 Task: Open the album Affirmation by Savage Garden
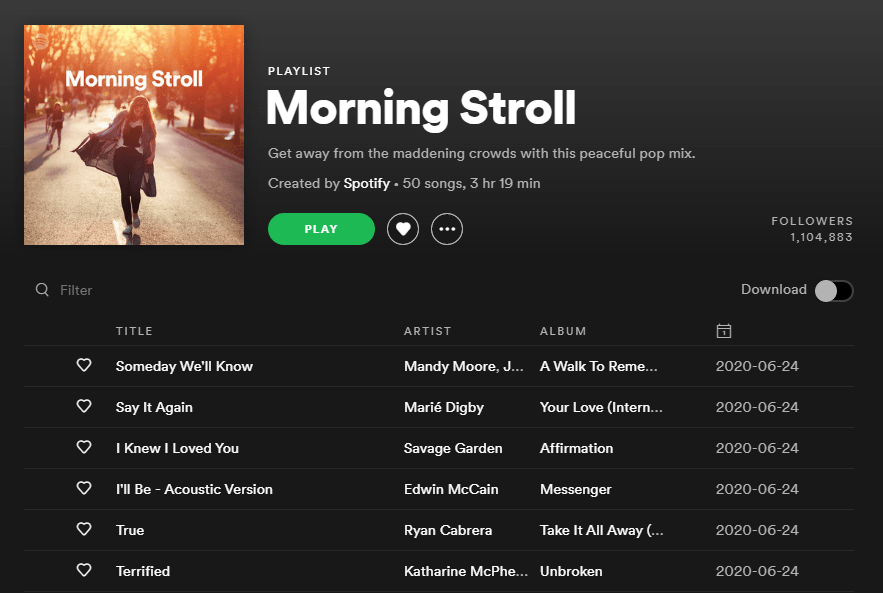tap(576, 448)
